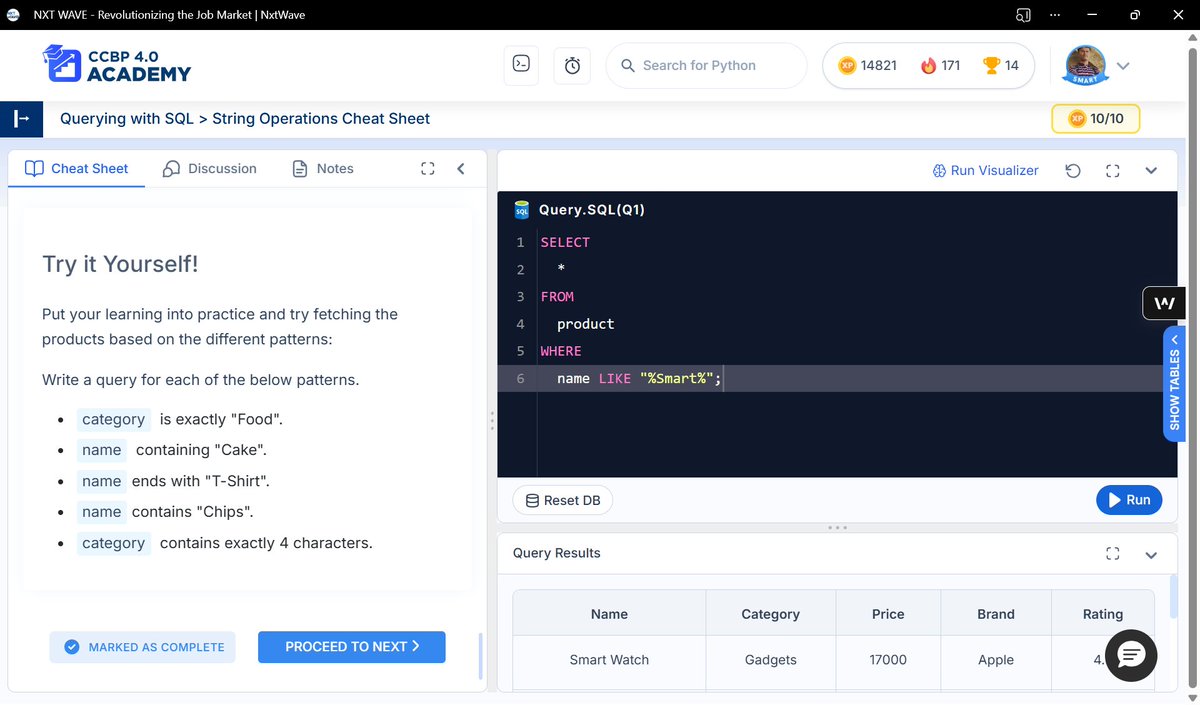The width and height of the screenshot is (1200, 705).
Task: Click the Category column header
Action: (x=770, y=614)
